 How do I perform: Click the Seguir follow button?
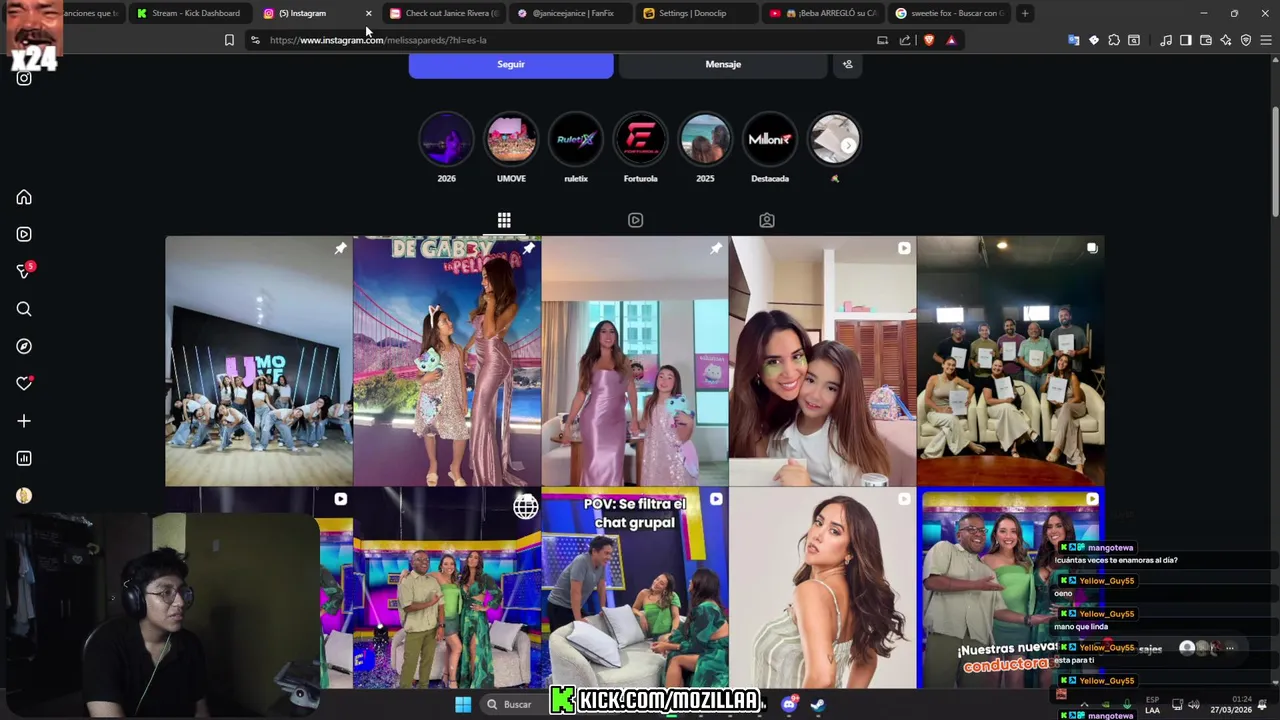tap(511, 64)
